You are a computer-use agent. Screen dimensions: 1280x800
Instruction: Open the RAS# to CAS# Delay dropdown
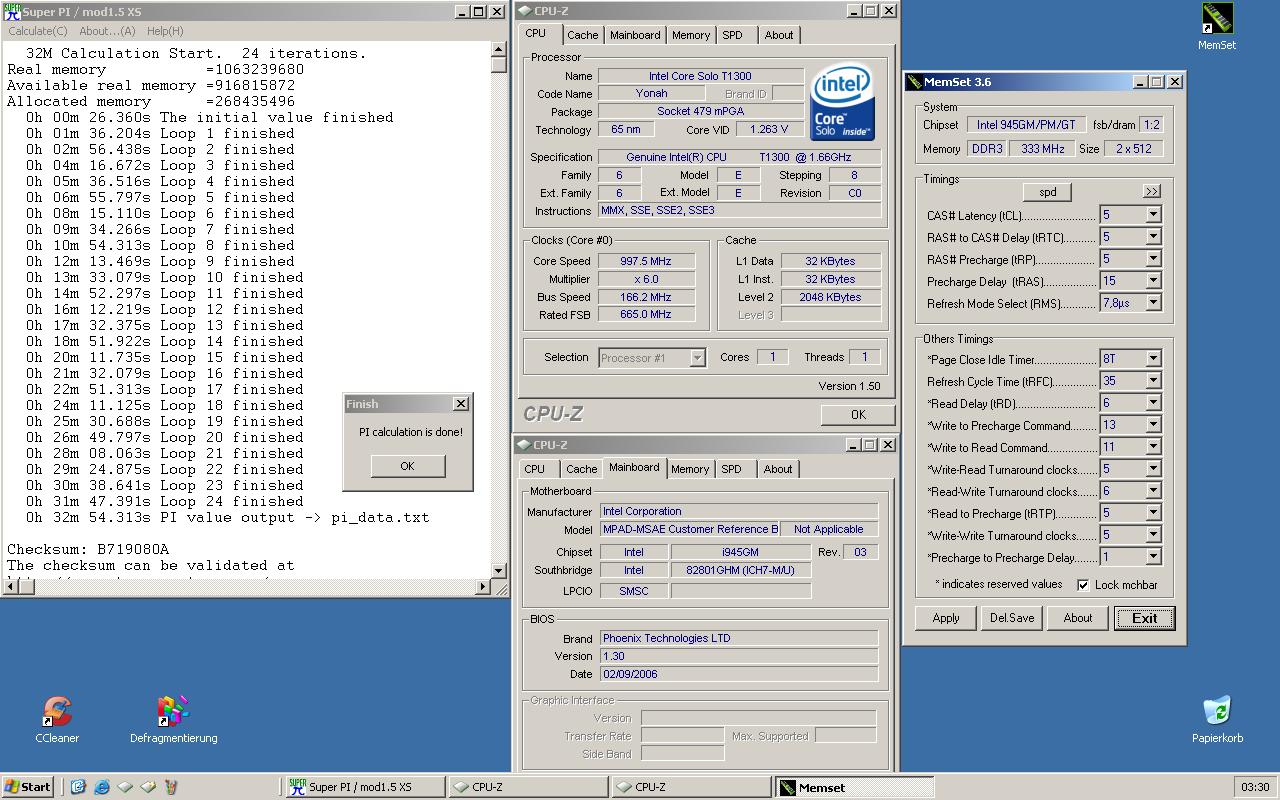pos(1153,237)
